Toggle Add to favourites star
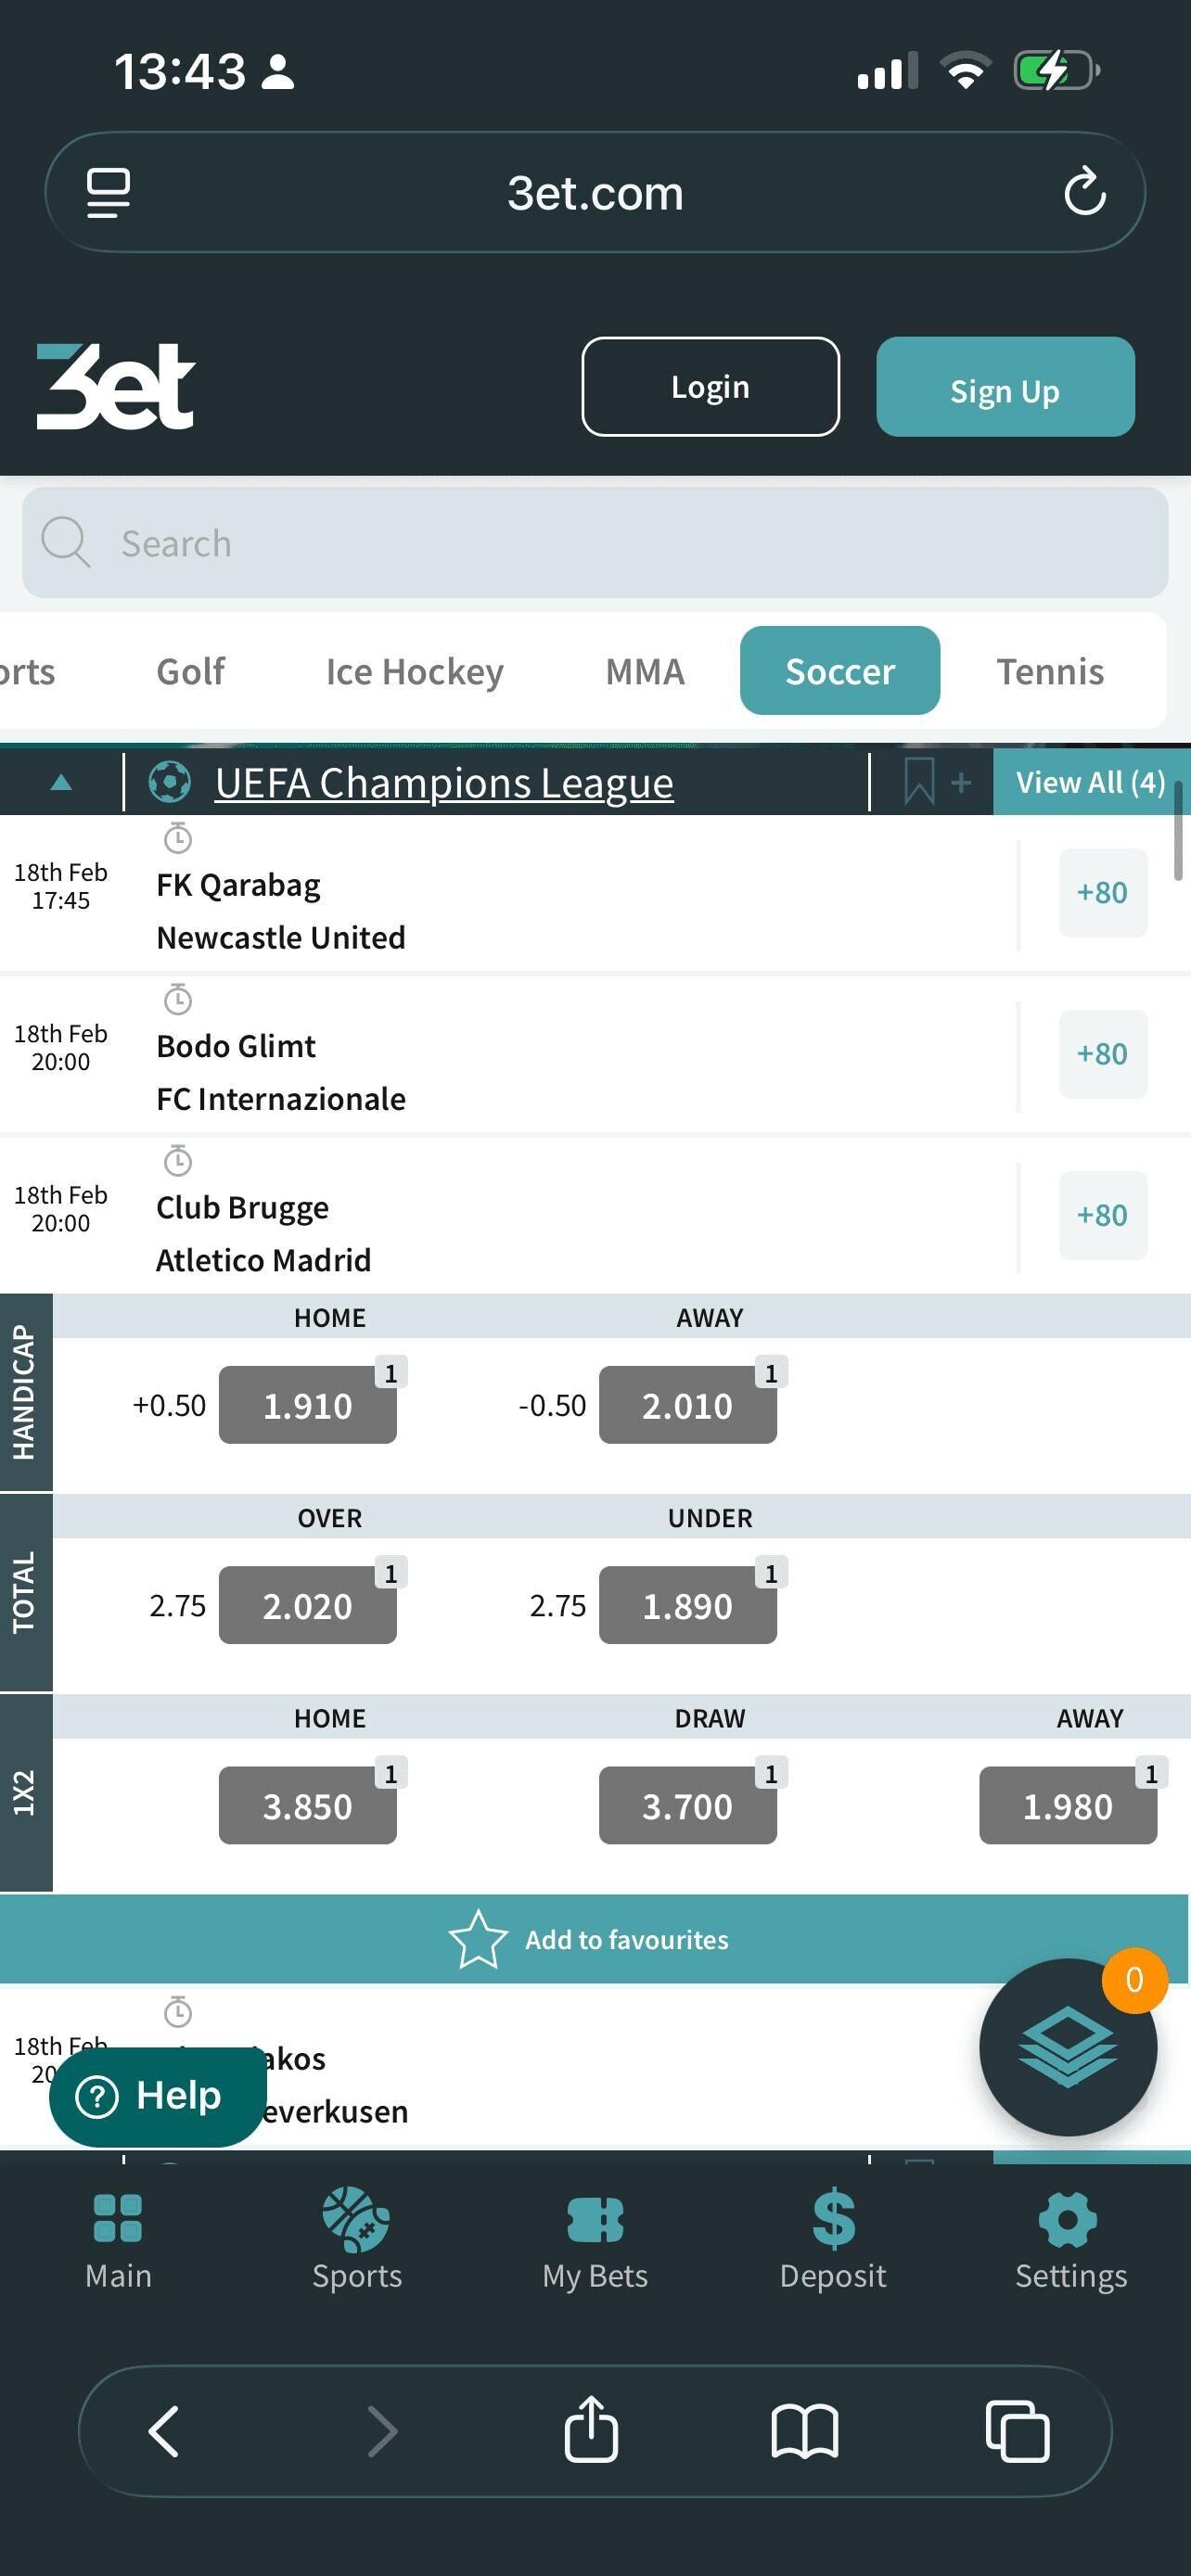 click(479, 1939)
